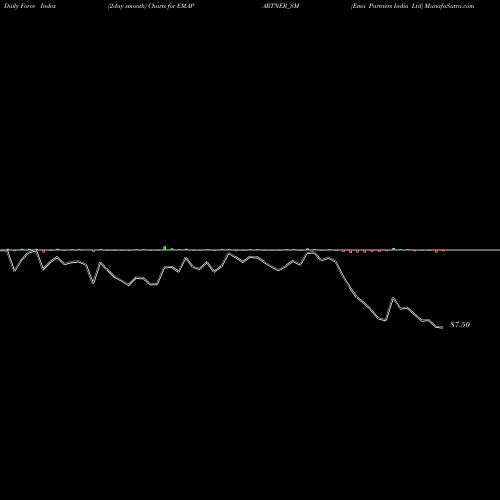The image size is (500, 500).
Task: Click the end point of the force index line
Action: [x=441, y=328]
